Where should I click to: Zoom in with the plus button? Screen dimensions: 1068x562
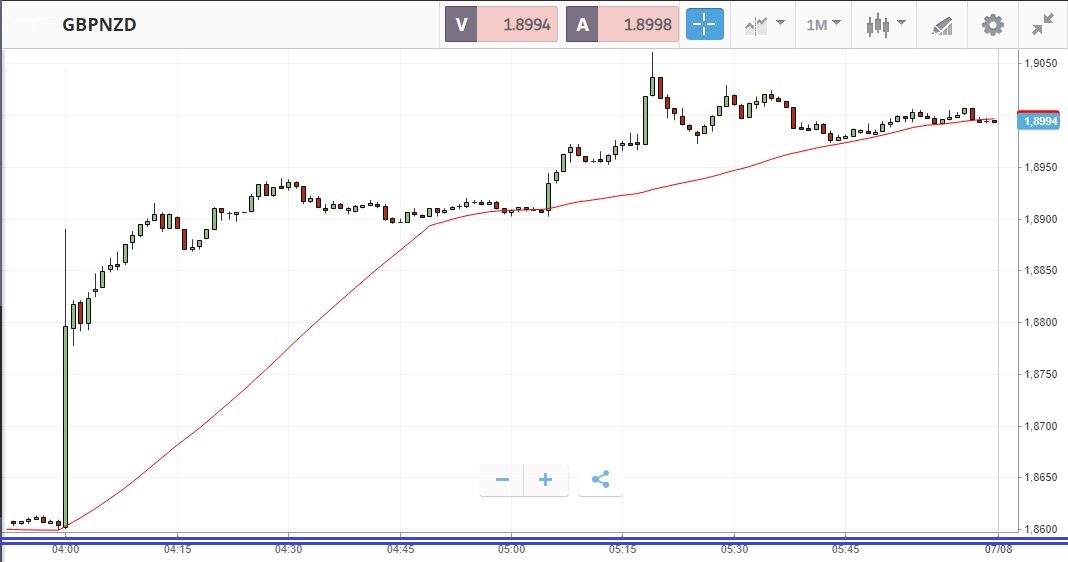(546, 480)
